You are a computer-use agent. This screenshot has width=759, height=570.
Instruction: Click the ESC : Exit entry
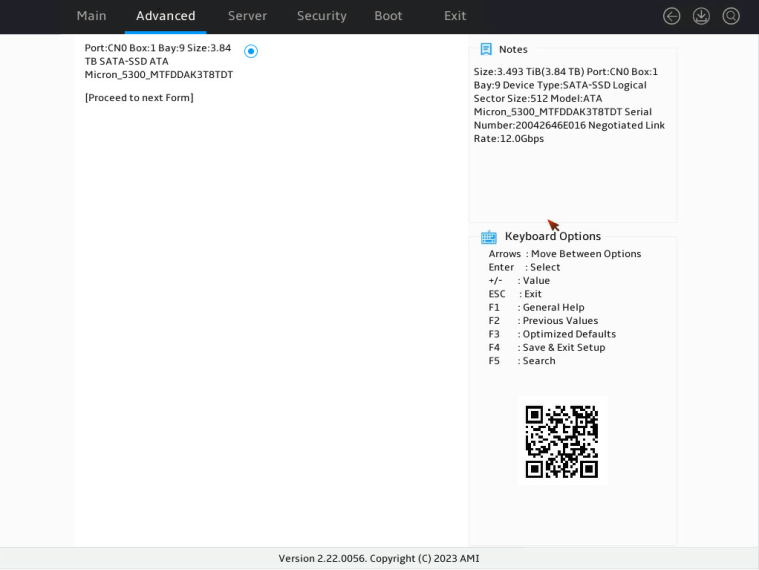(x=515, y=294)
